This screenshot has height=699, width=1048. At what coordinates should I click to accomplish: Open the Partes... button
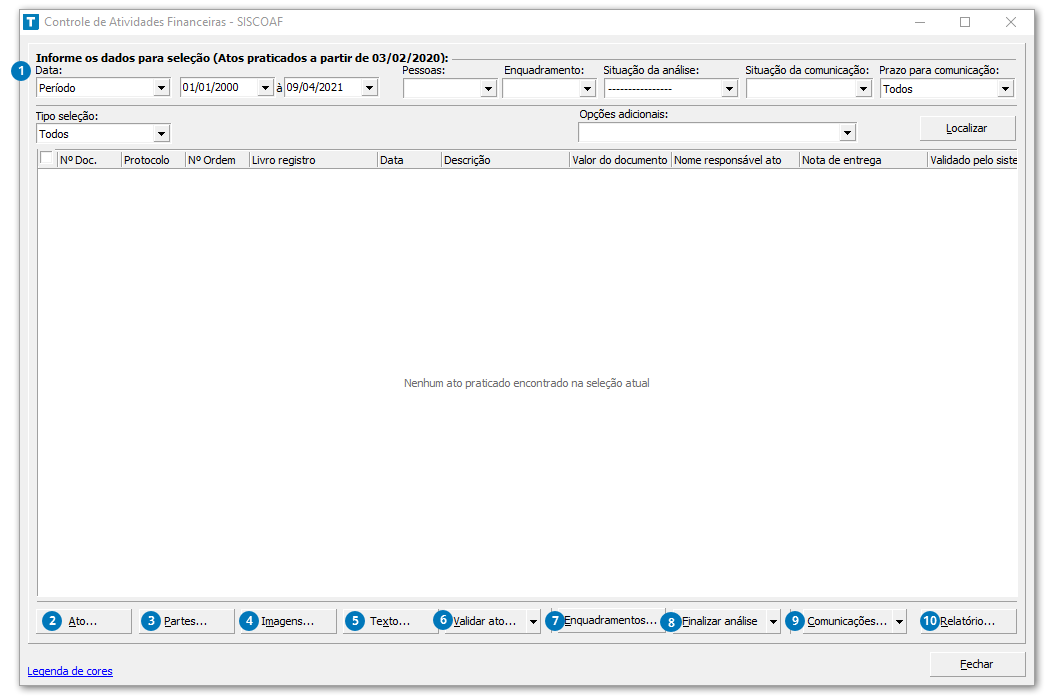click(x=186, y=621)
